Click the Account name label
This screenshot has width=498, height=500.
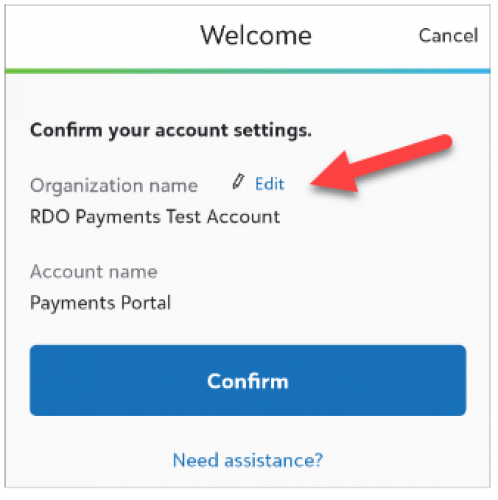pyautogui.click(x=94, y=272)
